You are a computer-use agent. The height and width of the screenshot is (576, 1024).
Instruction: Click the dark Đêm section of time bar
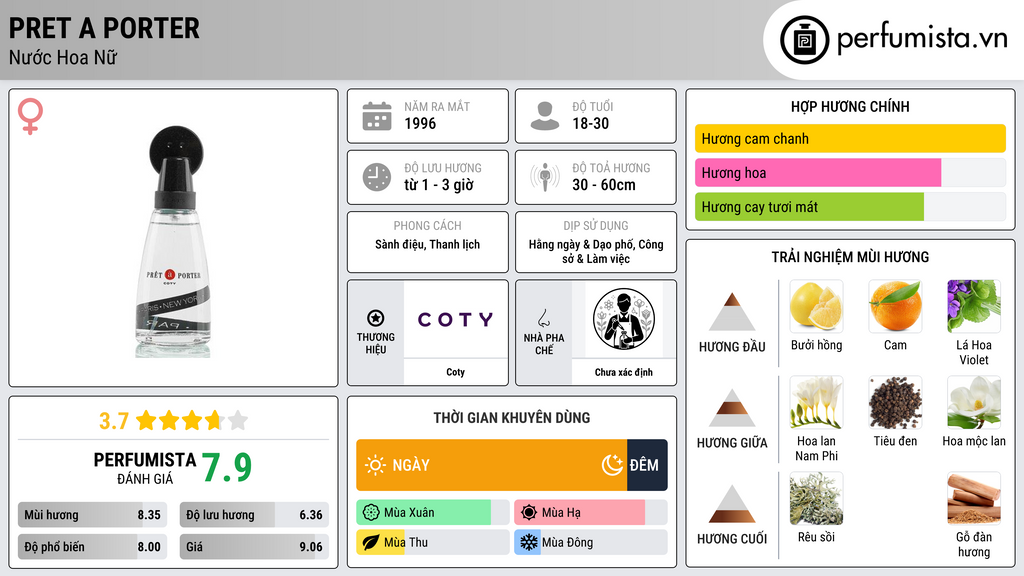coord(647,465)
